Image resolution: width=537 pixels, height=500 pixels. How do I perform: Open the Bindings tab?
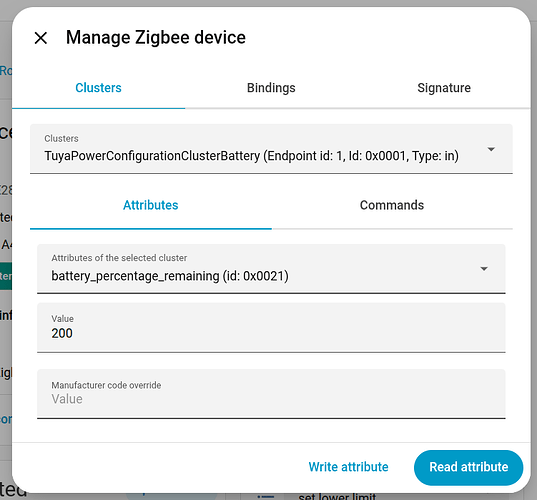tap(271, 88)
